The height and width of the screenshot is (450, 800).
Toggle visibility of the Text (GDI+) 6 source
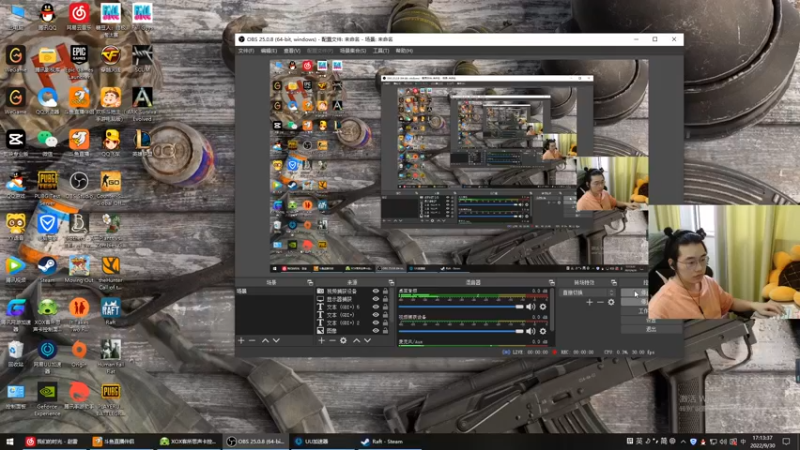[x=376, y=307]
